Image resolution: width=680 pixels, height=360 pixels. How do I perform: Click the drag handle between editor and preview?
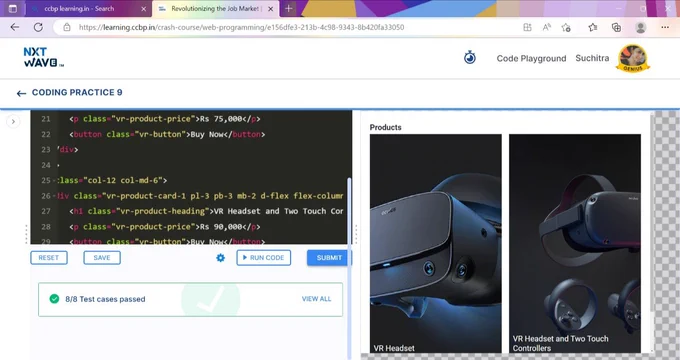[x=356, y=234]
